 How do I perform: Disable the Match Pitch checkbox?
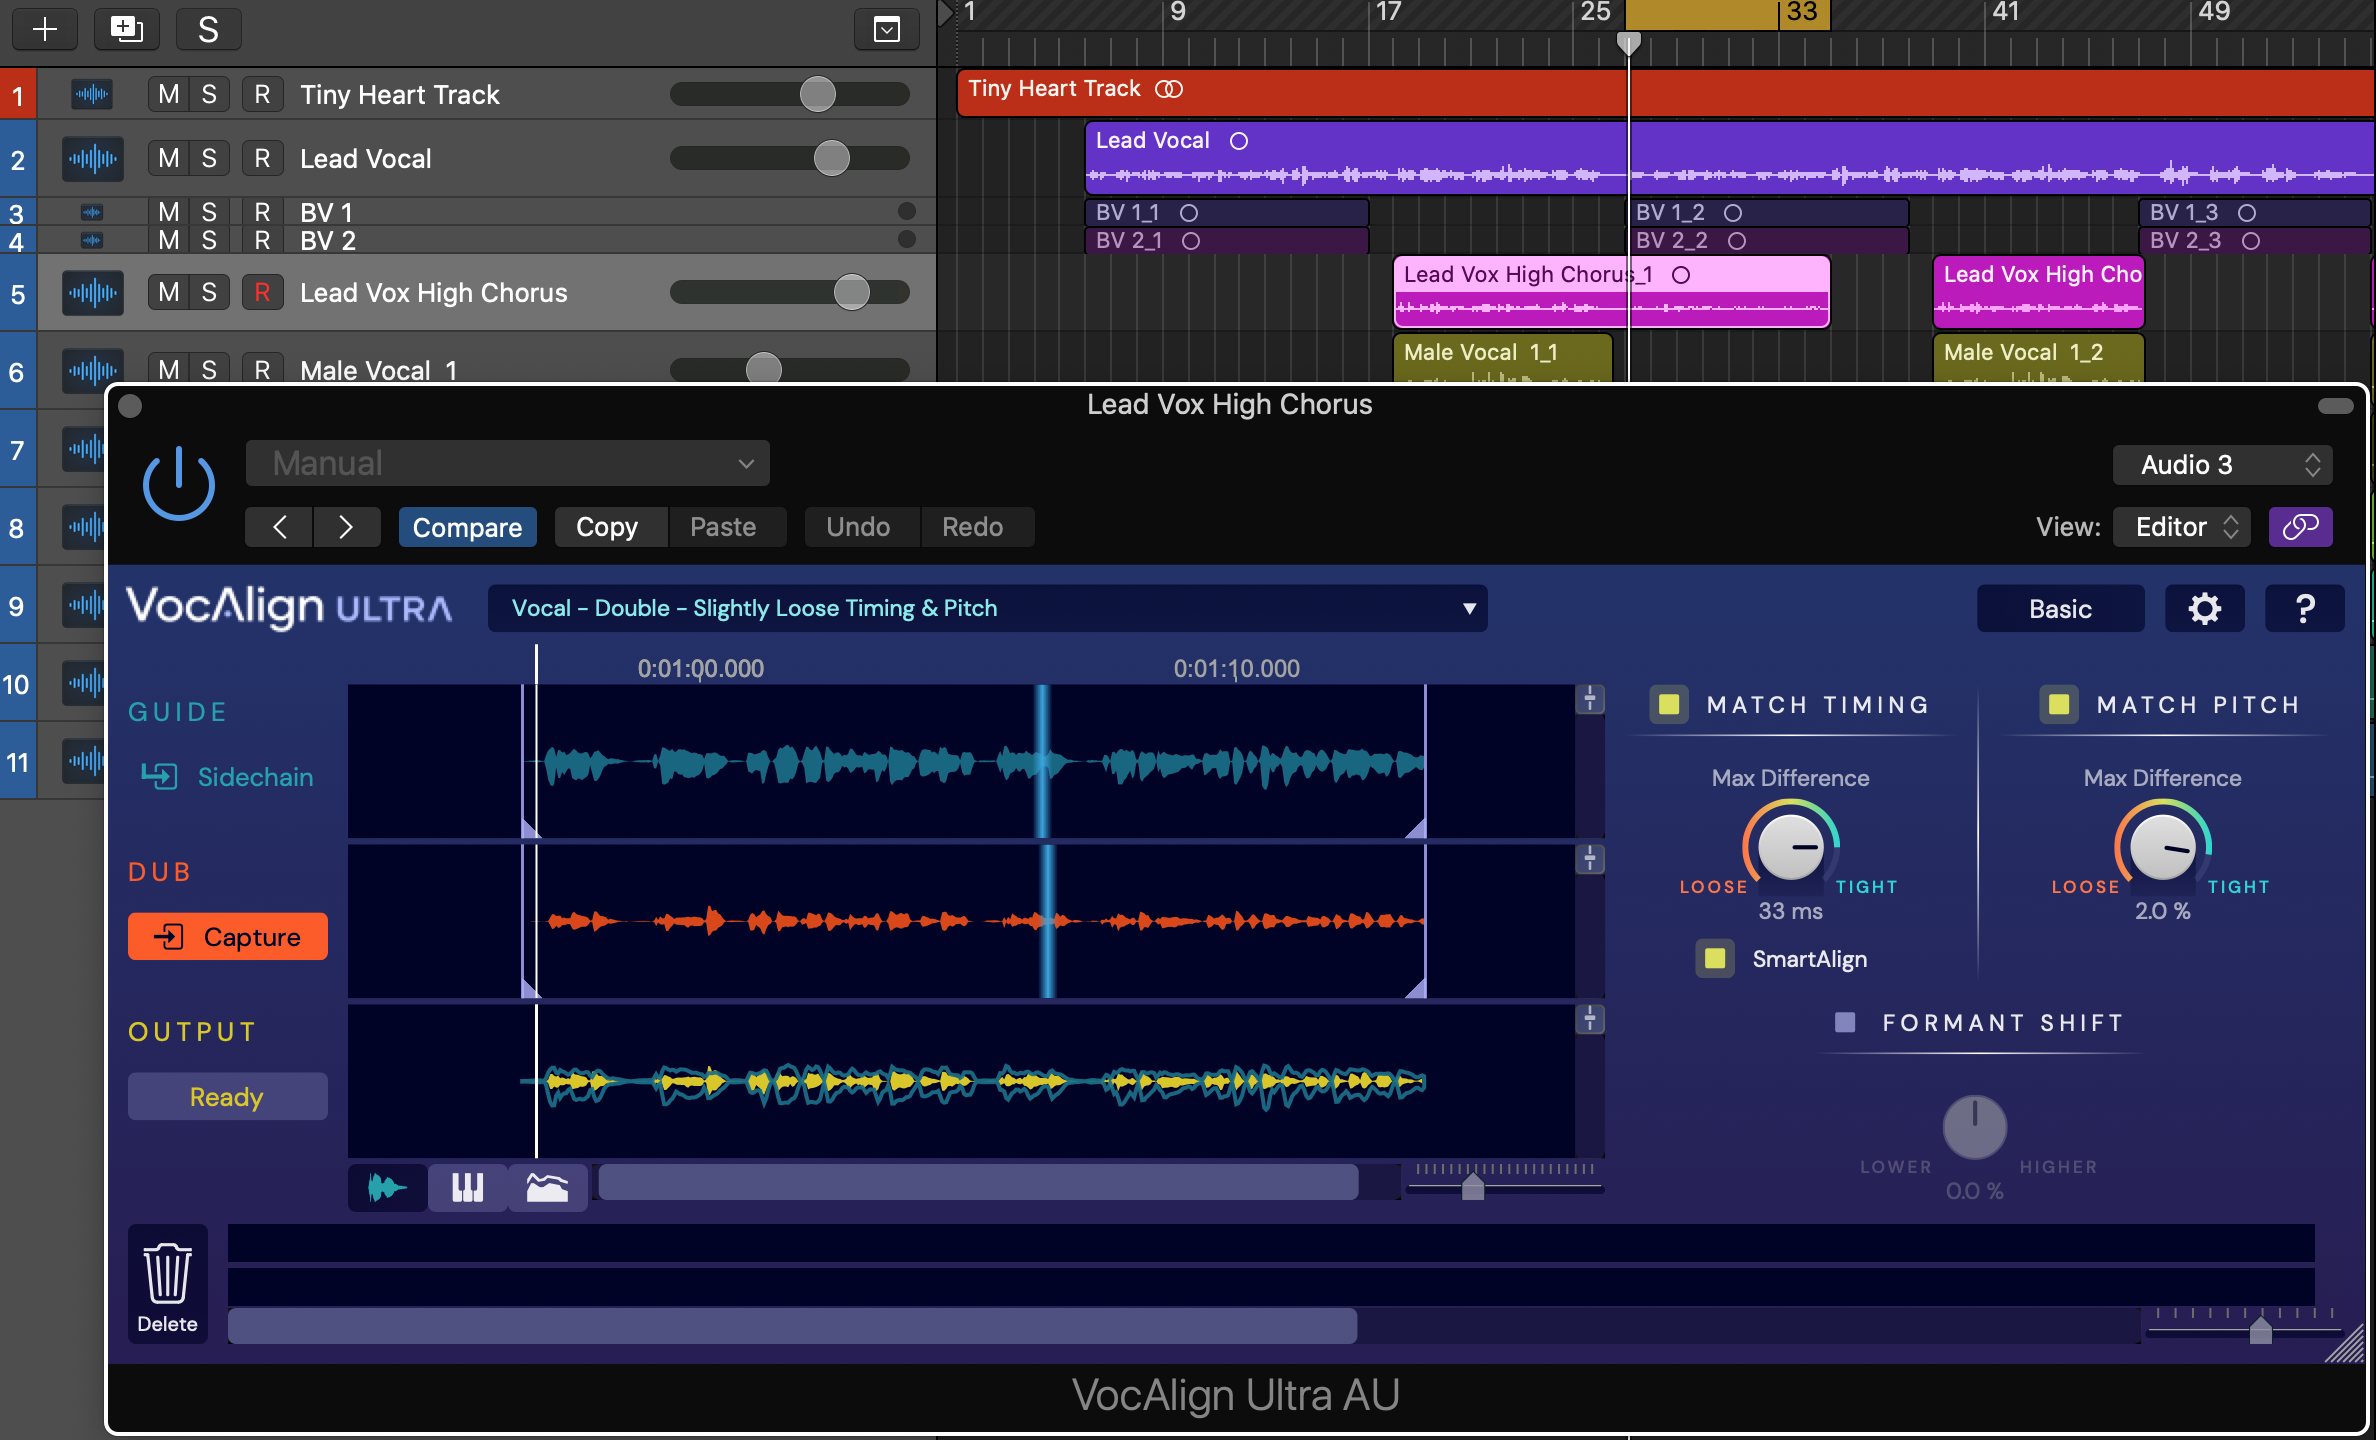2059,704
